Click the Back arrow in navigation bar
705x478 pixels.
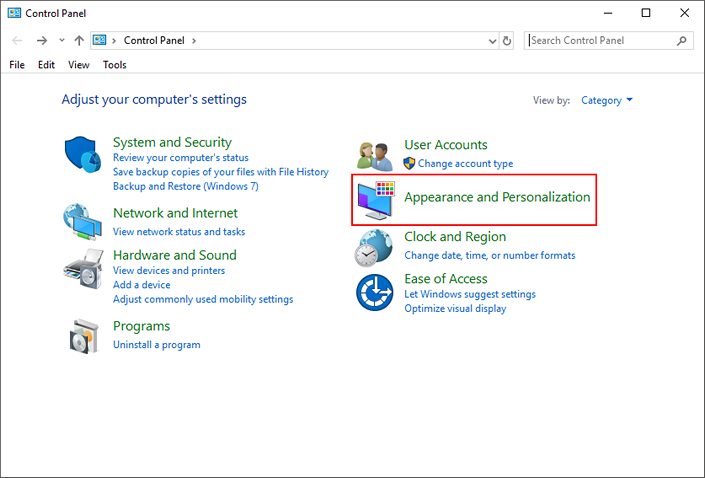[x=17, y=40]
